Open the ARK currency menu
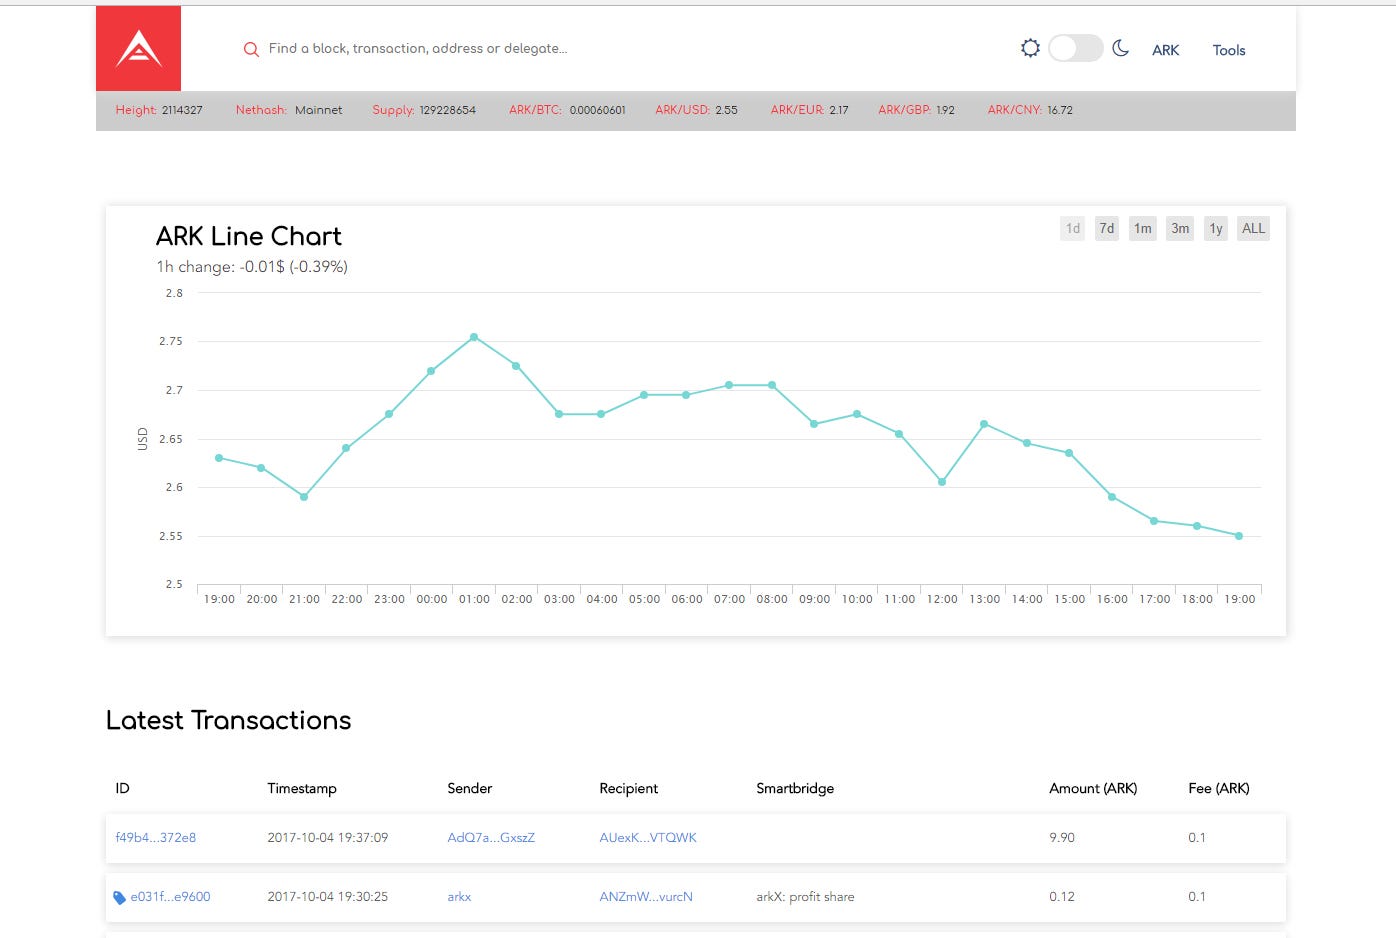Viewport: 1396px width, 938px height. [x=1165, y=50]
